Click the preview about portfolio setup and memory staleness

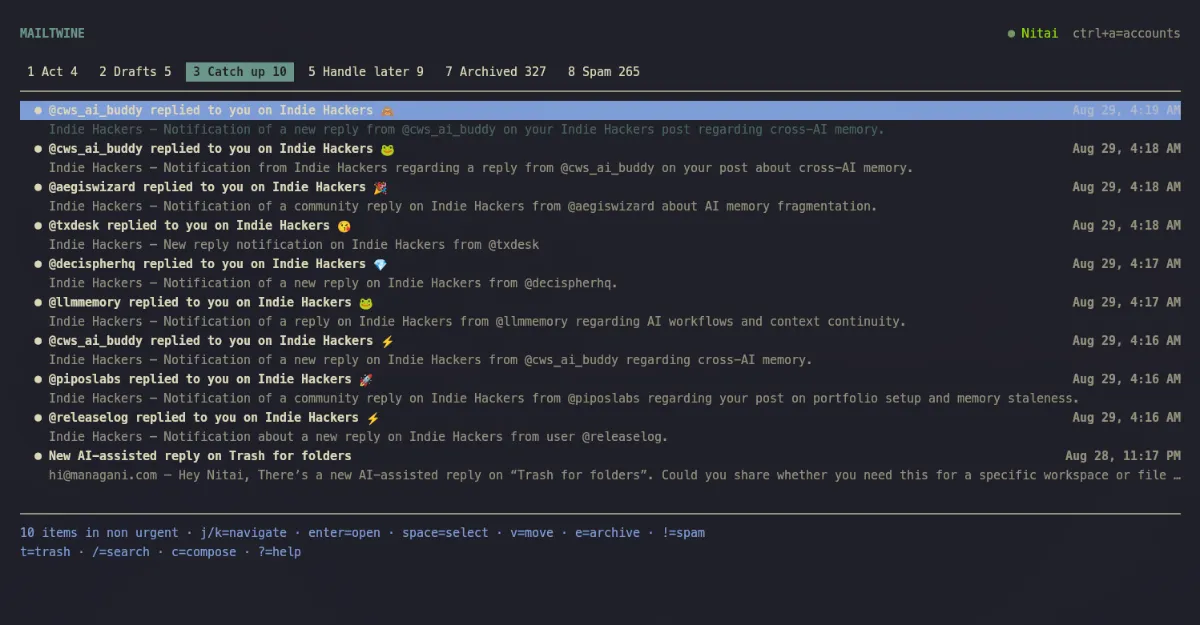coord(564,399)
